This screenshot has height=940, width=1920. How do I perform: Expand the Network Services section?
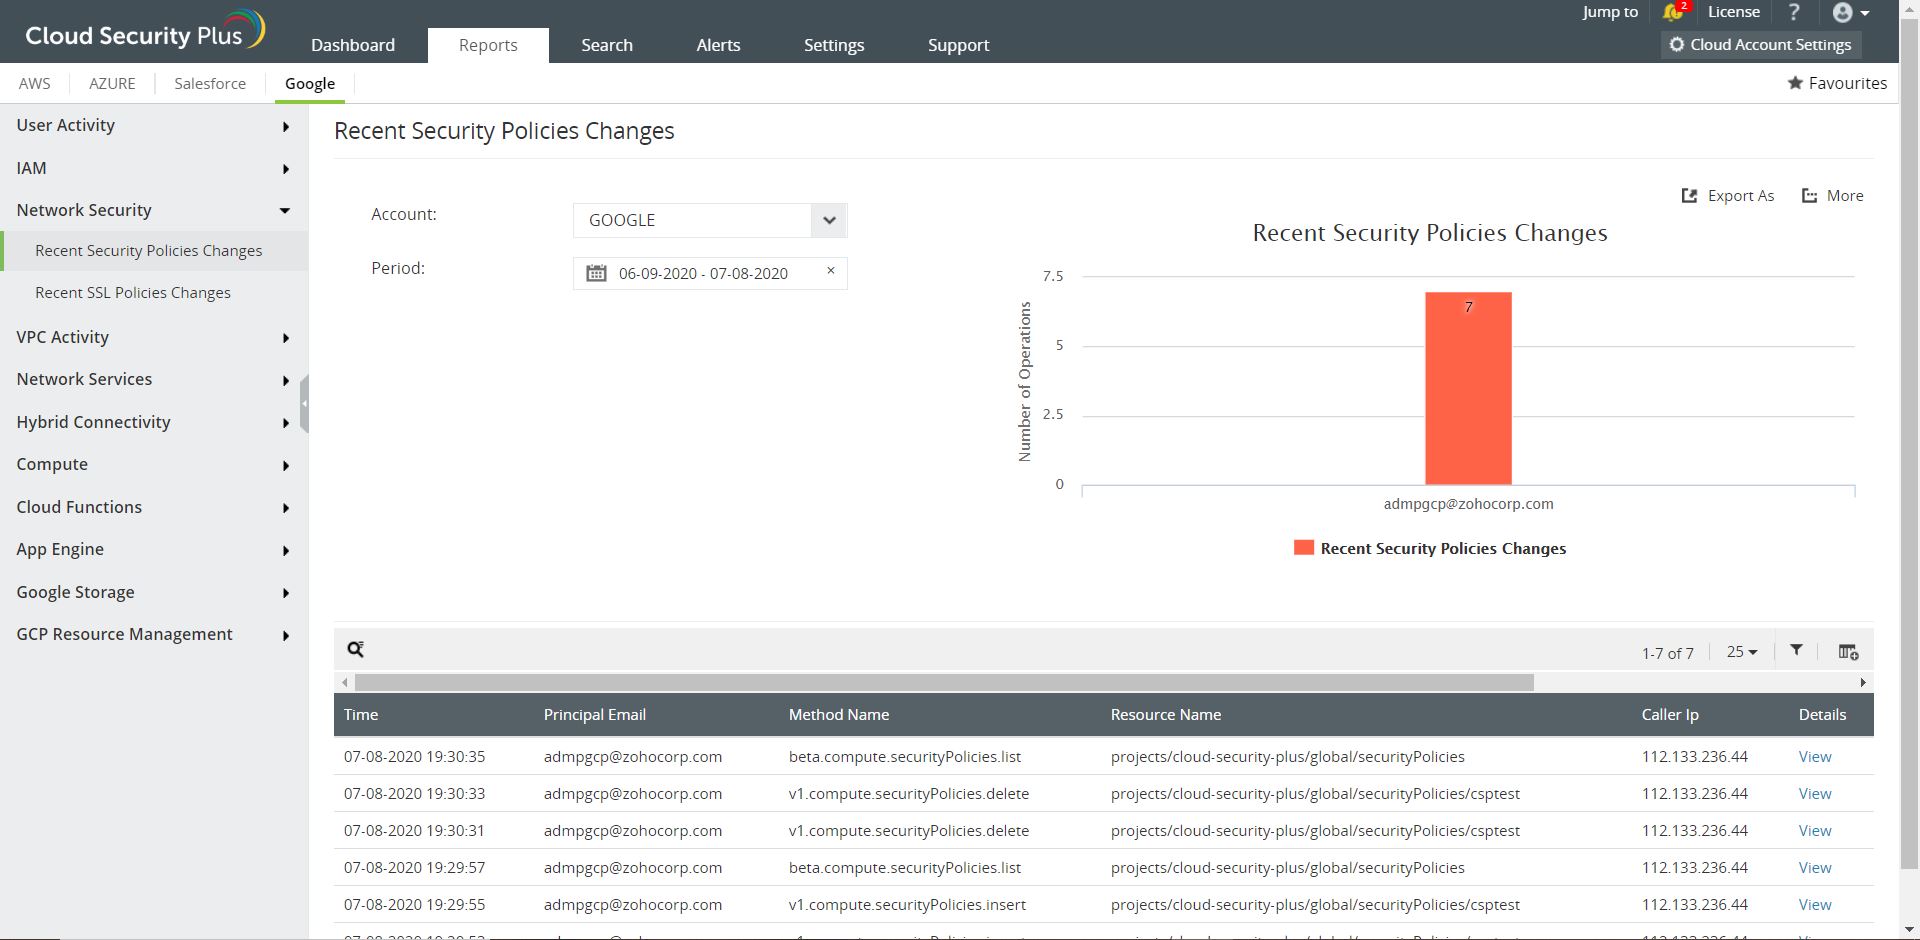[x=154, y=379]
